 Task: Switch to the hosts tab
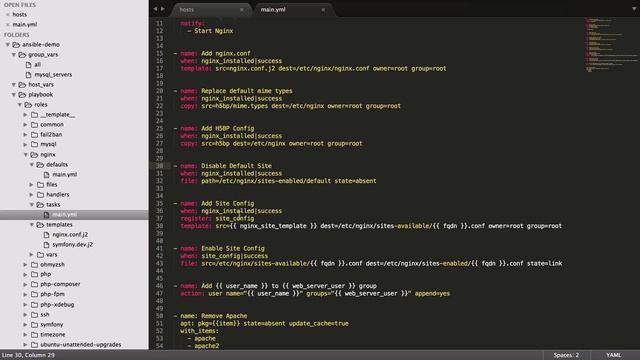coord(187,9)
